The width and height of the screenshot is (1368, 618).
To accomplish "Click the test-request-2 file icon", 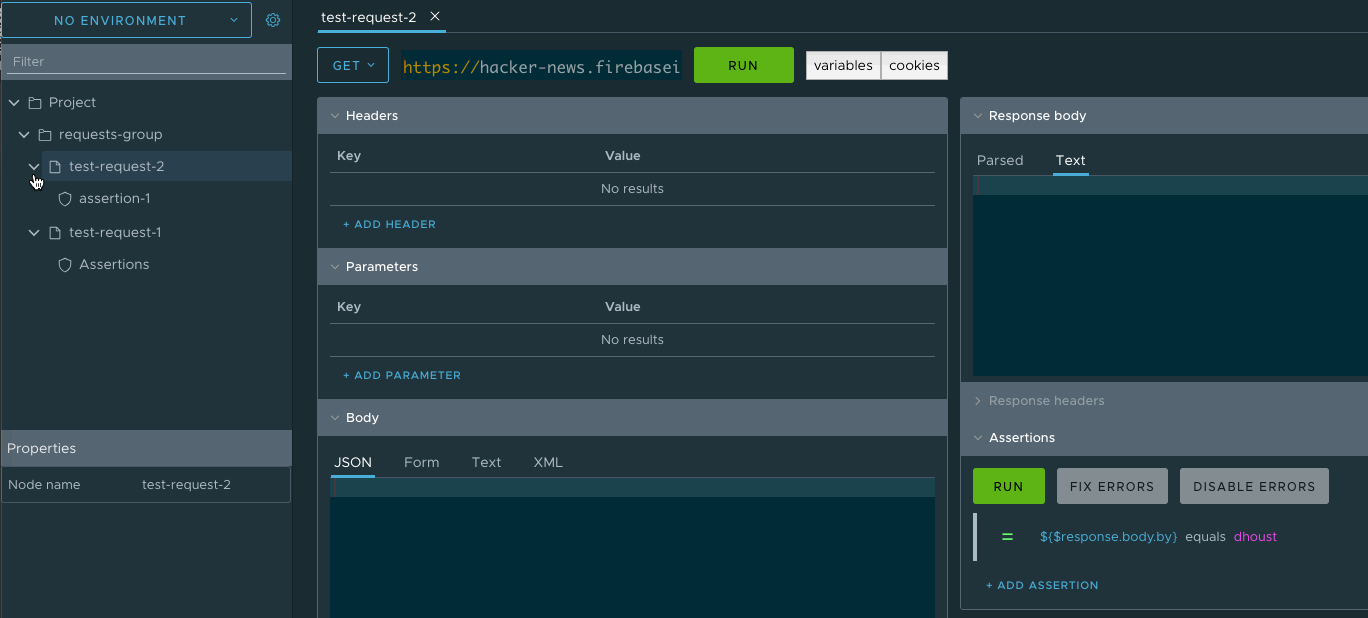I will pos(55,167).
